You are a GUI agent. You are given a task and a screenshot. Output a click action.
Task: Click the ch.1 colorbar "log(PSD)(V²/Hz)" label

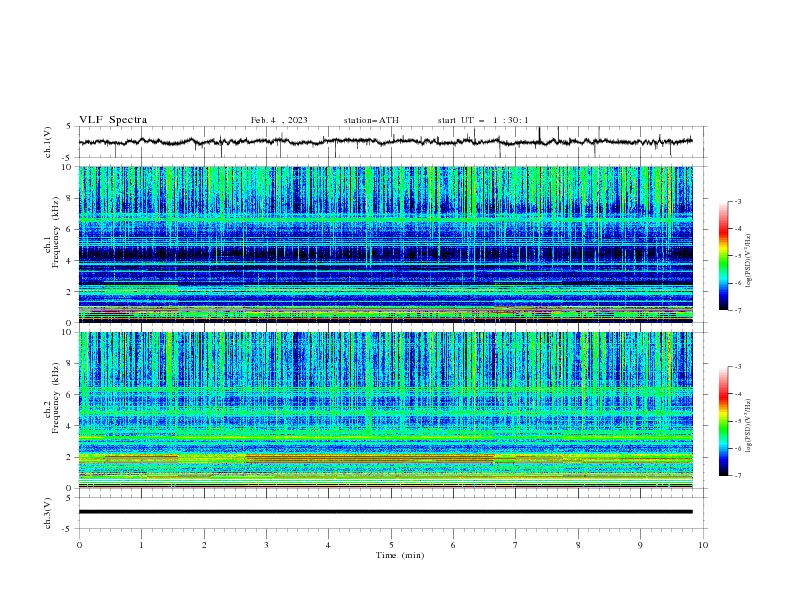click(x=749, y=261)
